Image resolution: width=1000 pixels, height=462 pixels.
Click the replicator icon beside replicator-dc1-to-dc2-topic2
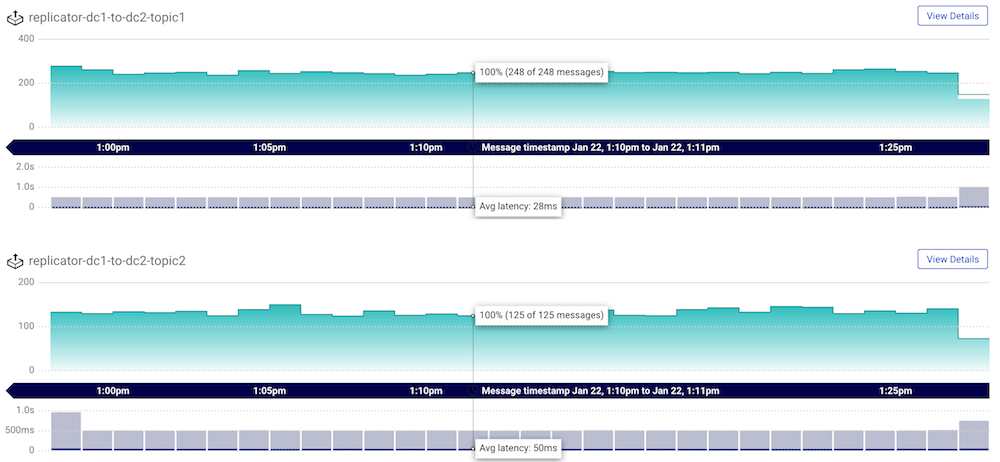15,260
